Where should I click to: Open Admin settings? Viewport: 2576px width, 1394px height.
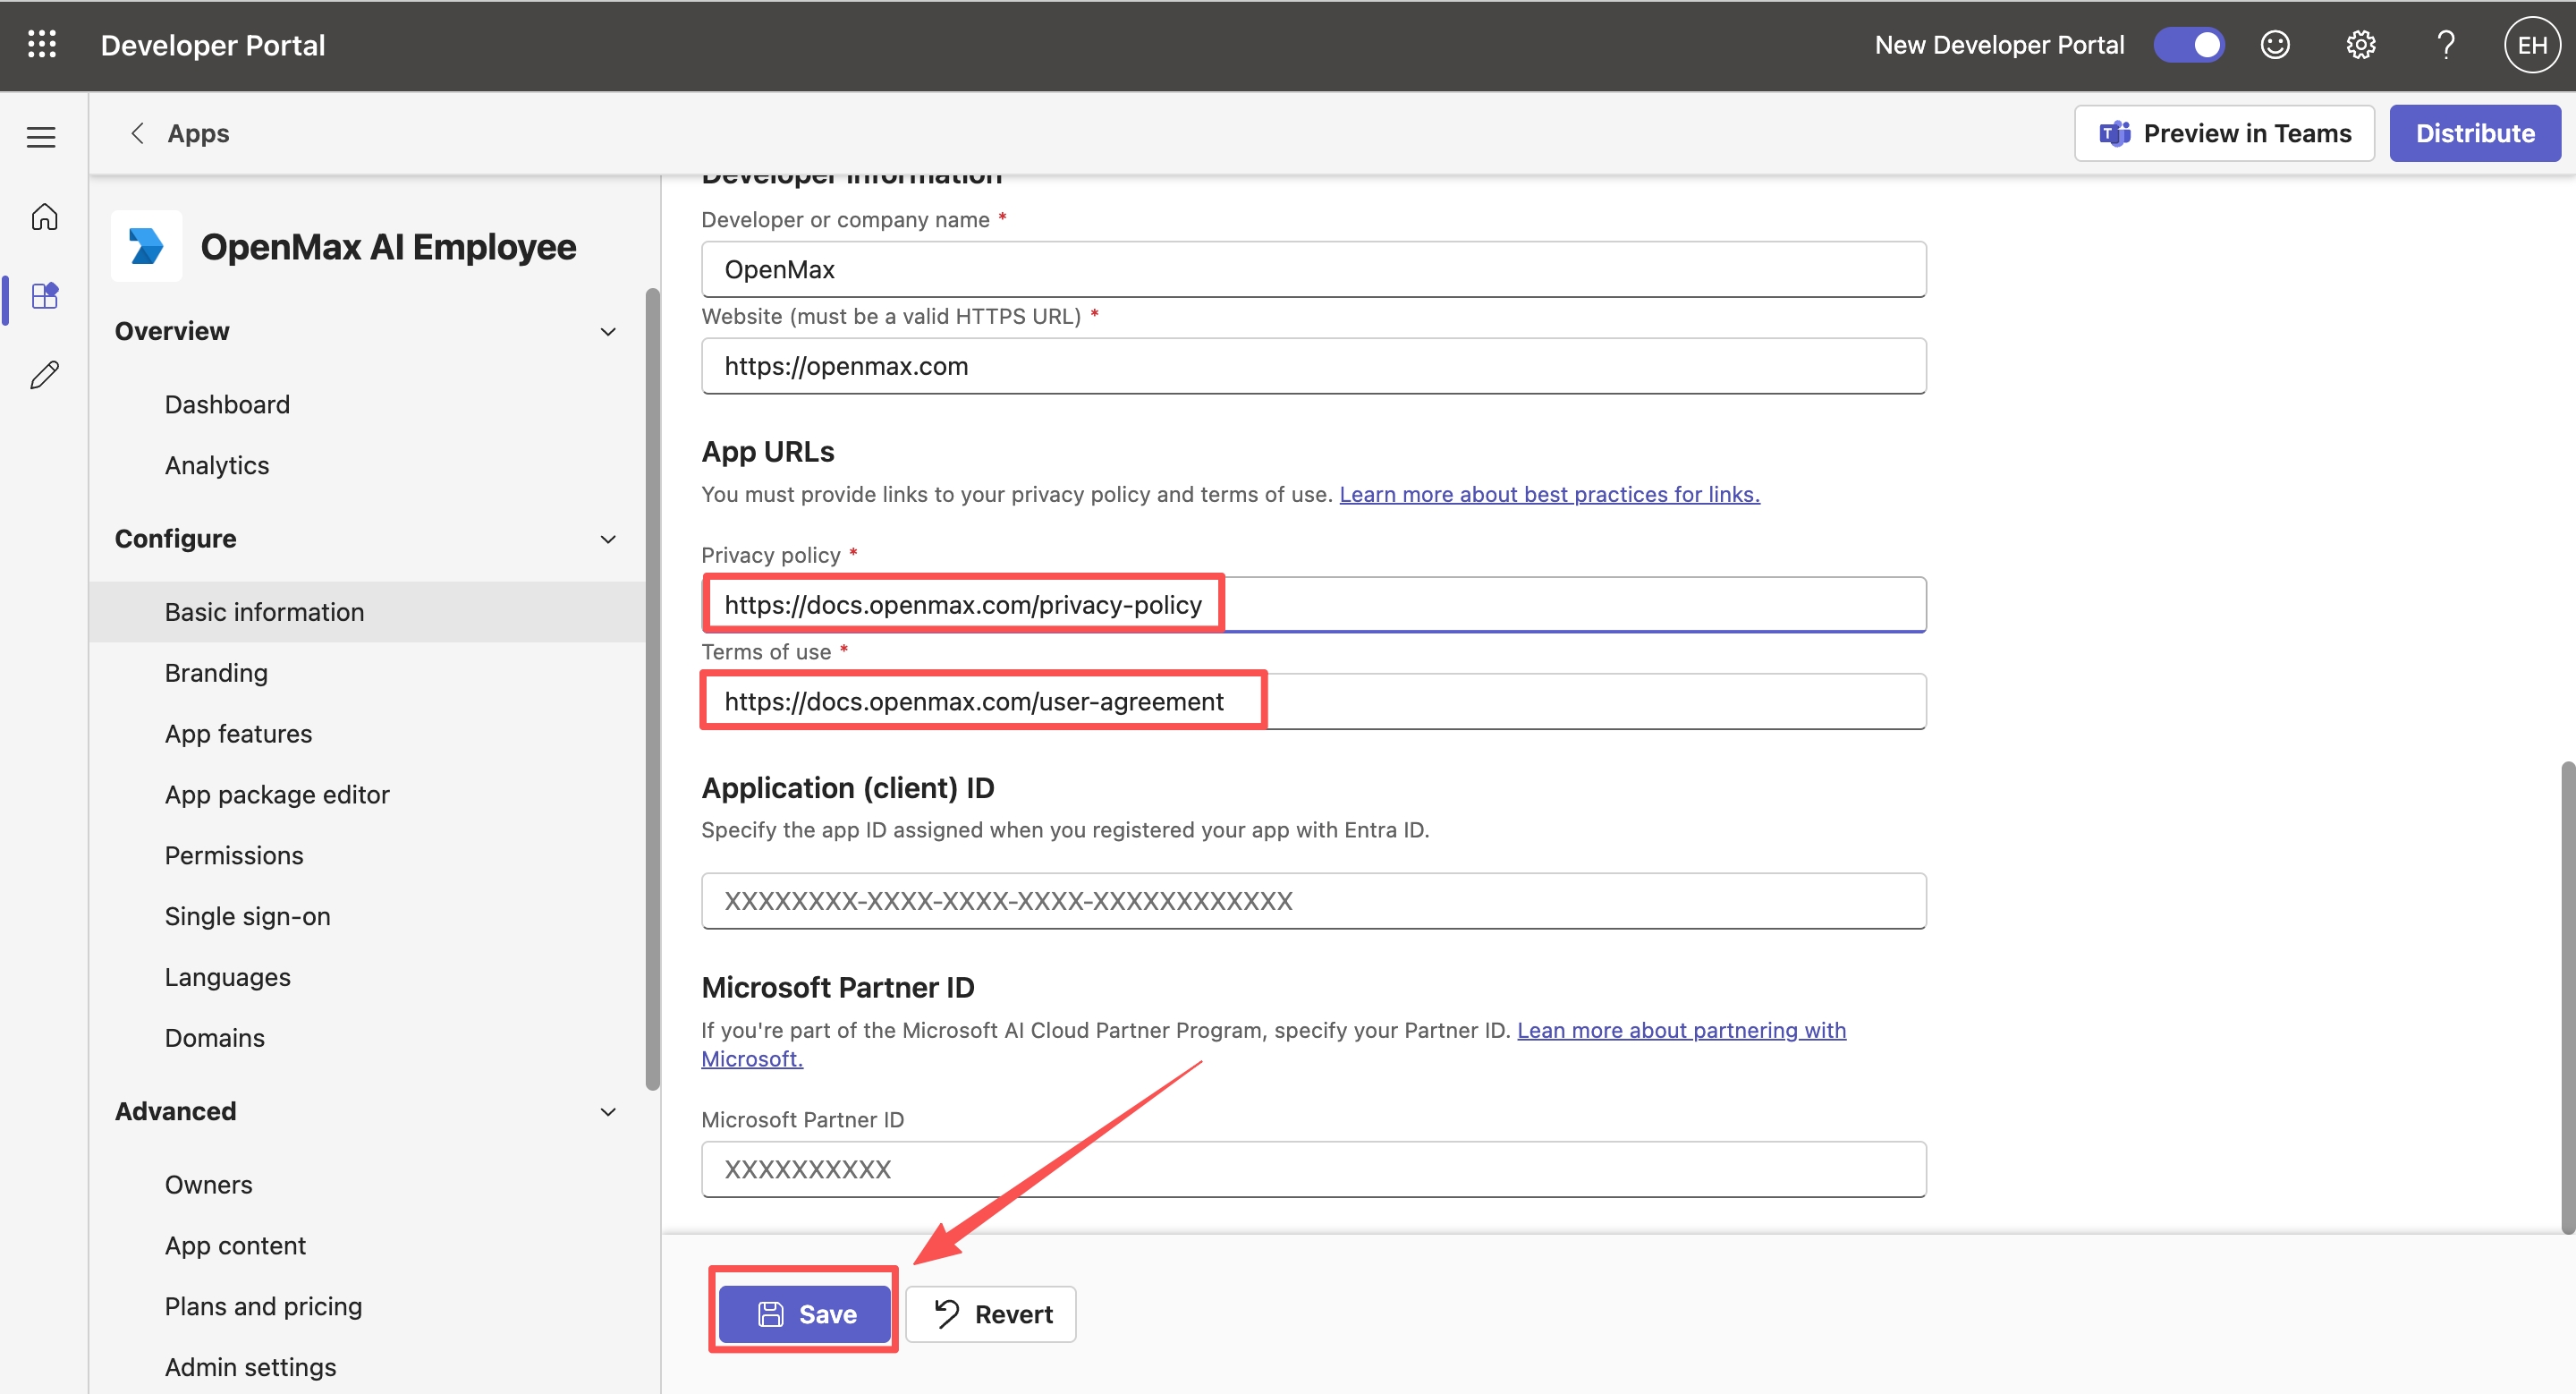coord(250,1368)
